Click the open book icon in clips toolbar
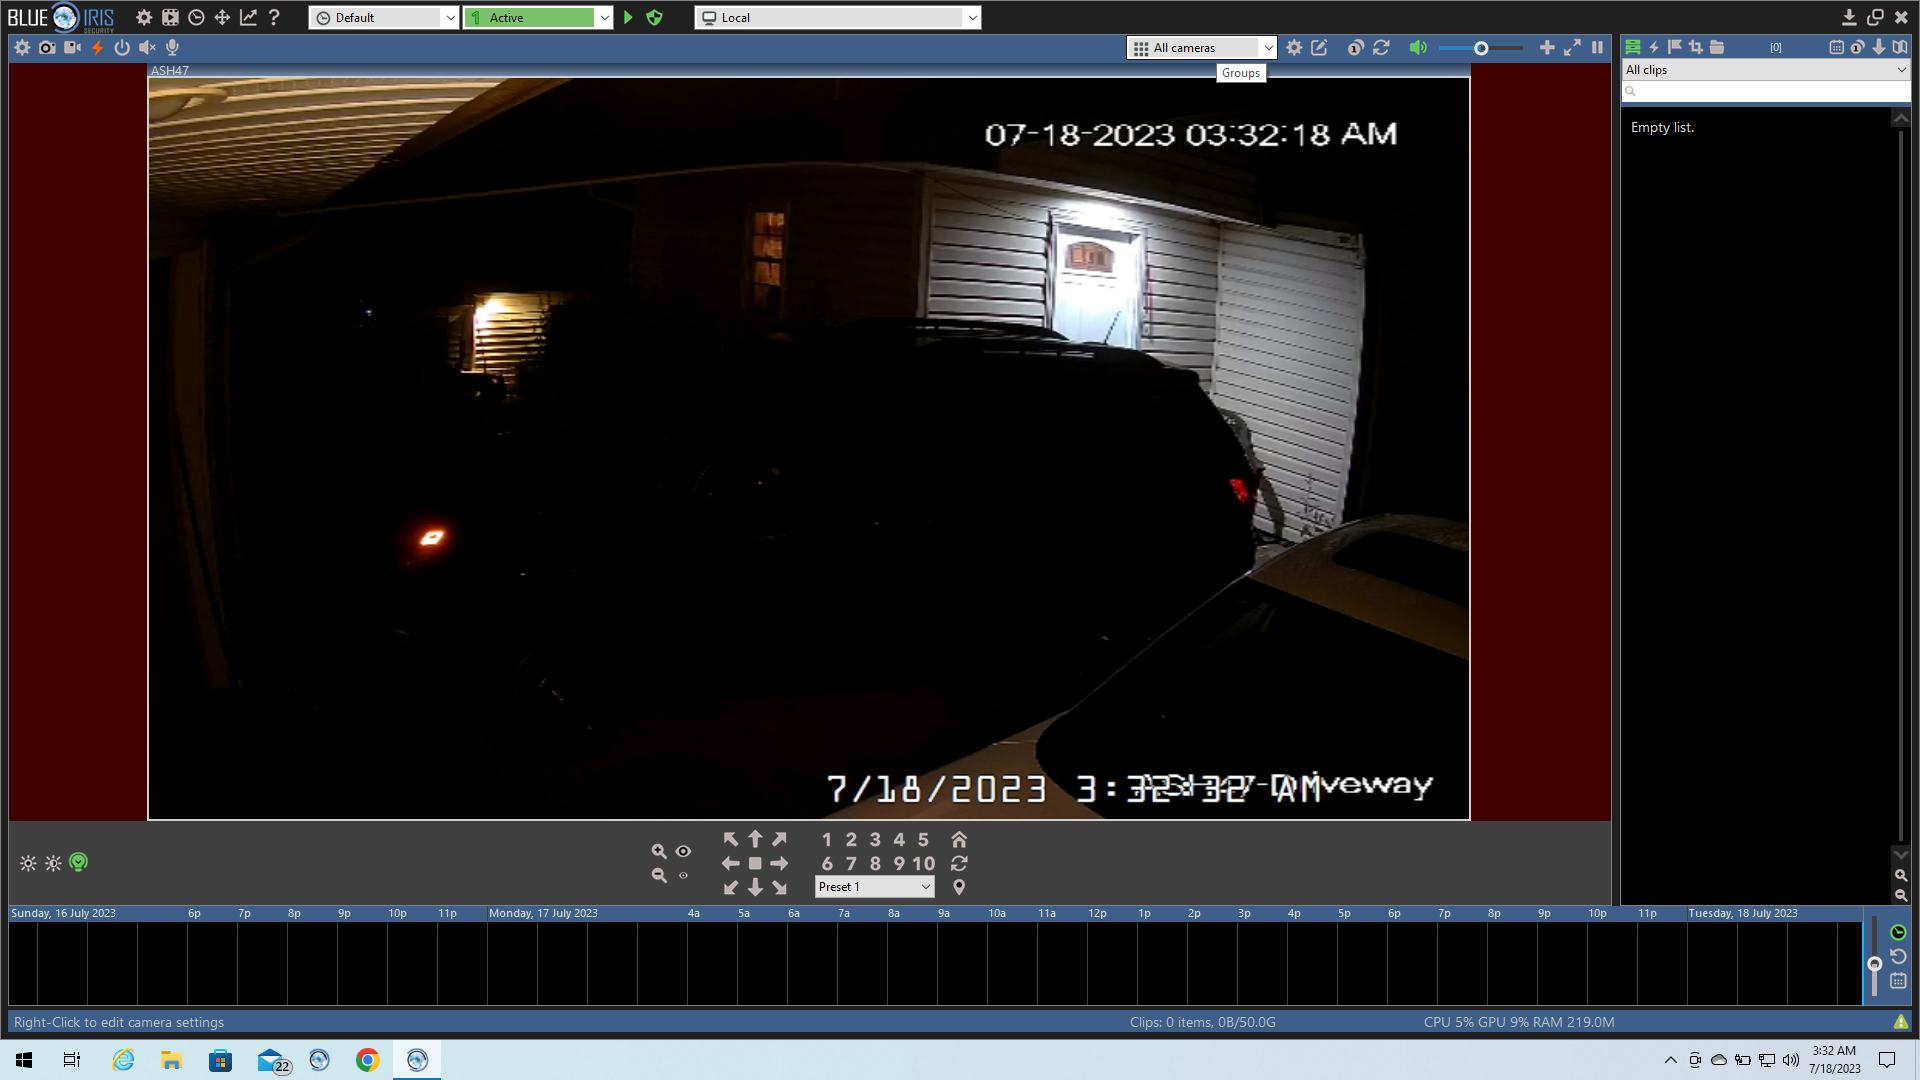Screen dimensions: 1920x1080 1899,47
